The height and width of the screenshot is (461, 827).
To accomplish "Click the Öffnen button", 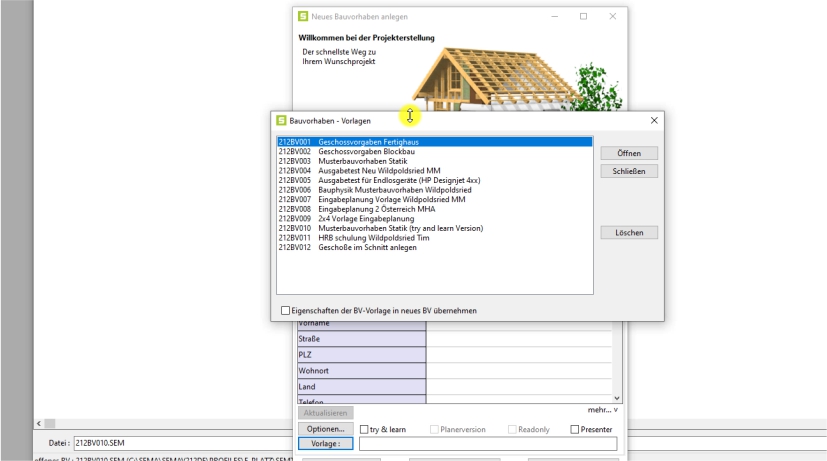I will [629, 153].
